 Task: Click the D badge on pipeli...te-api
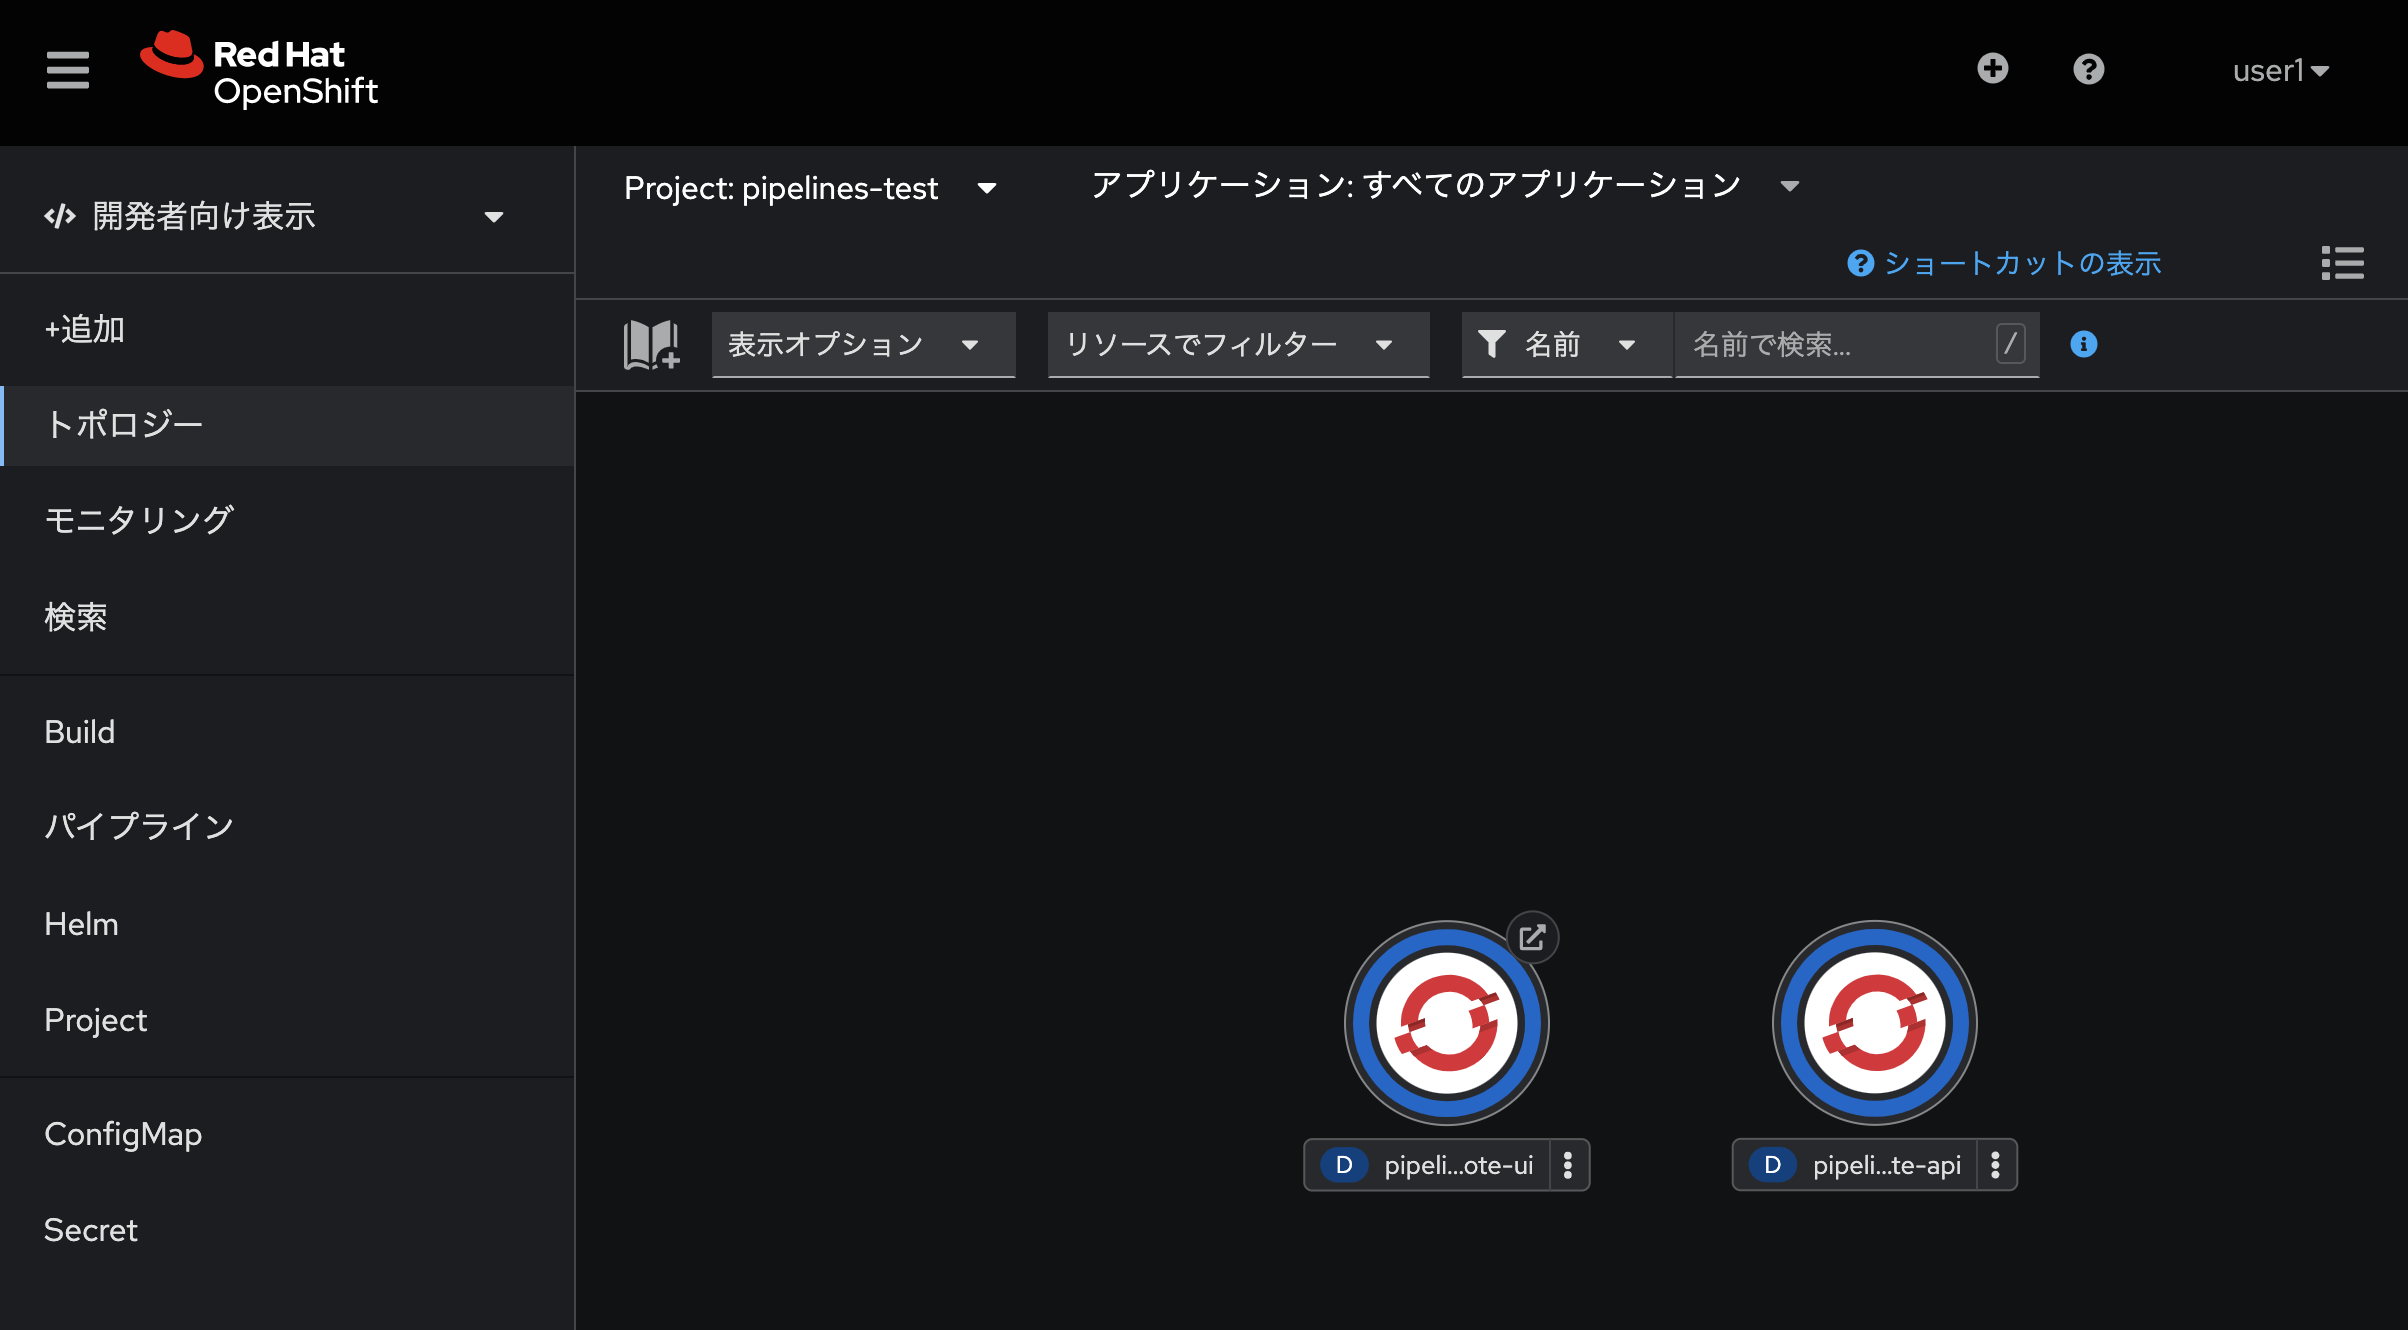pos(1772,1165)
